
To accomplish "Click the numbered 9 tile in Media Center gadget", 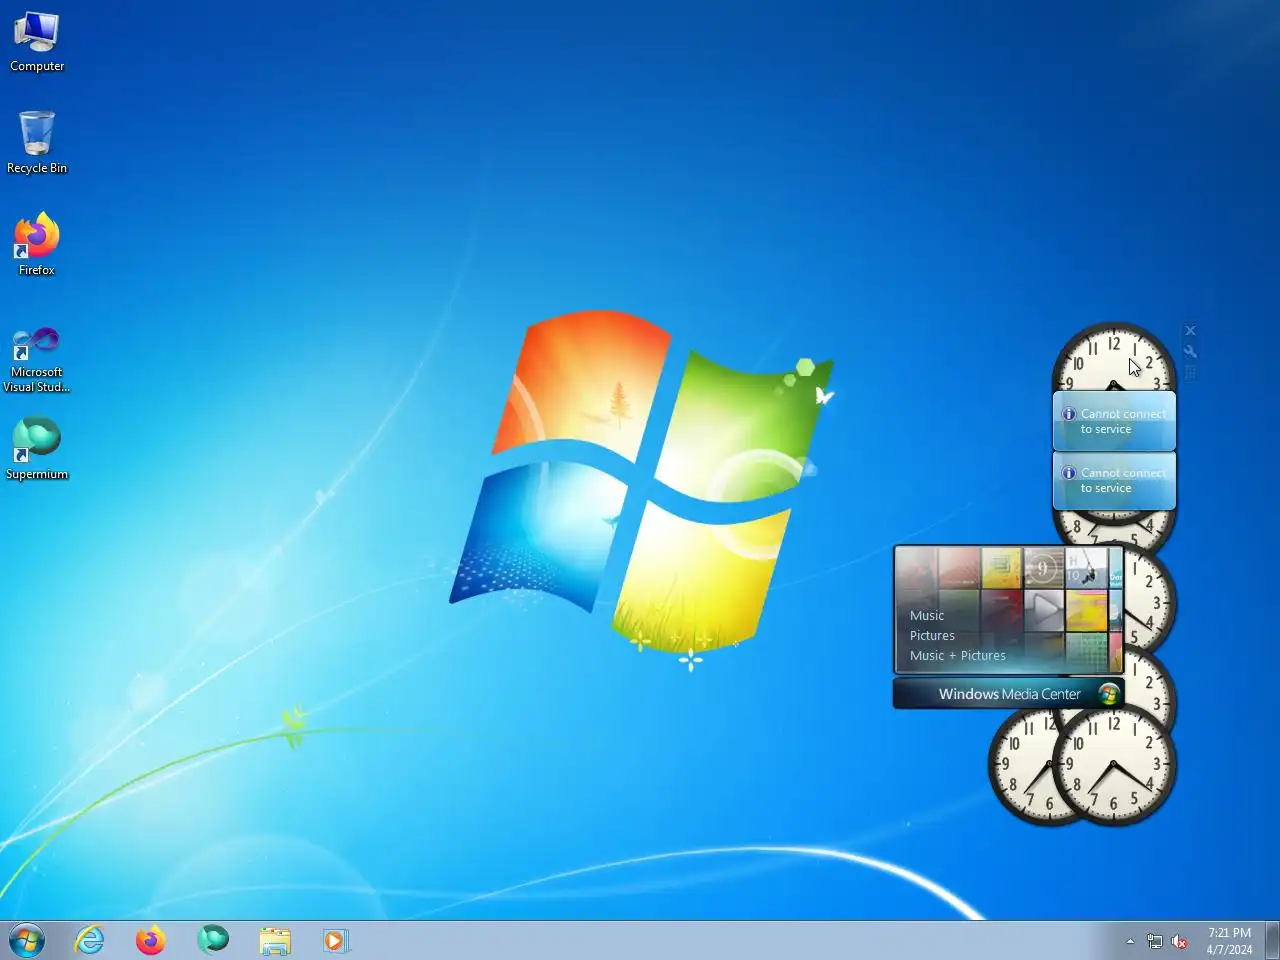I will [x=1043, y=569].
